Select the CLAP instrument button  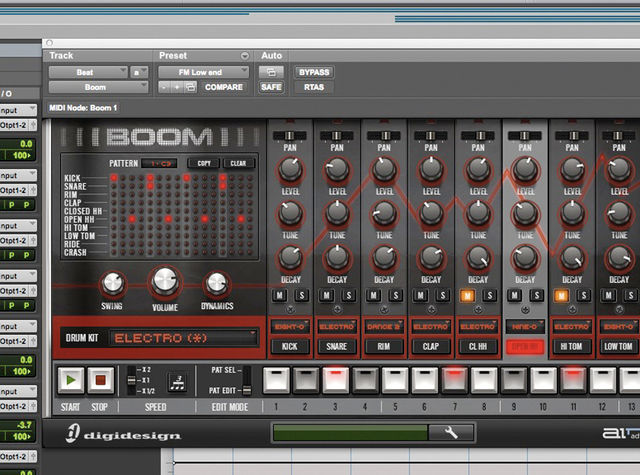(431, 346)
